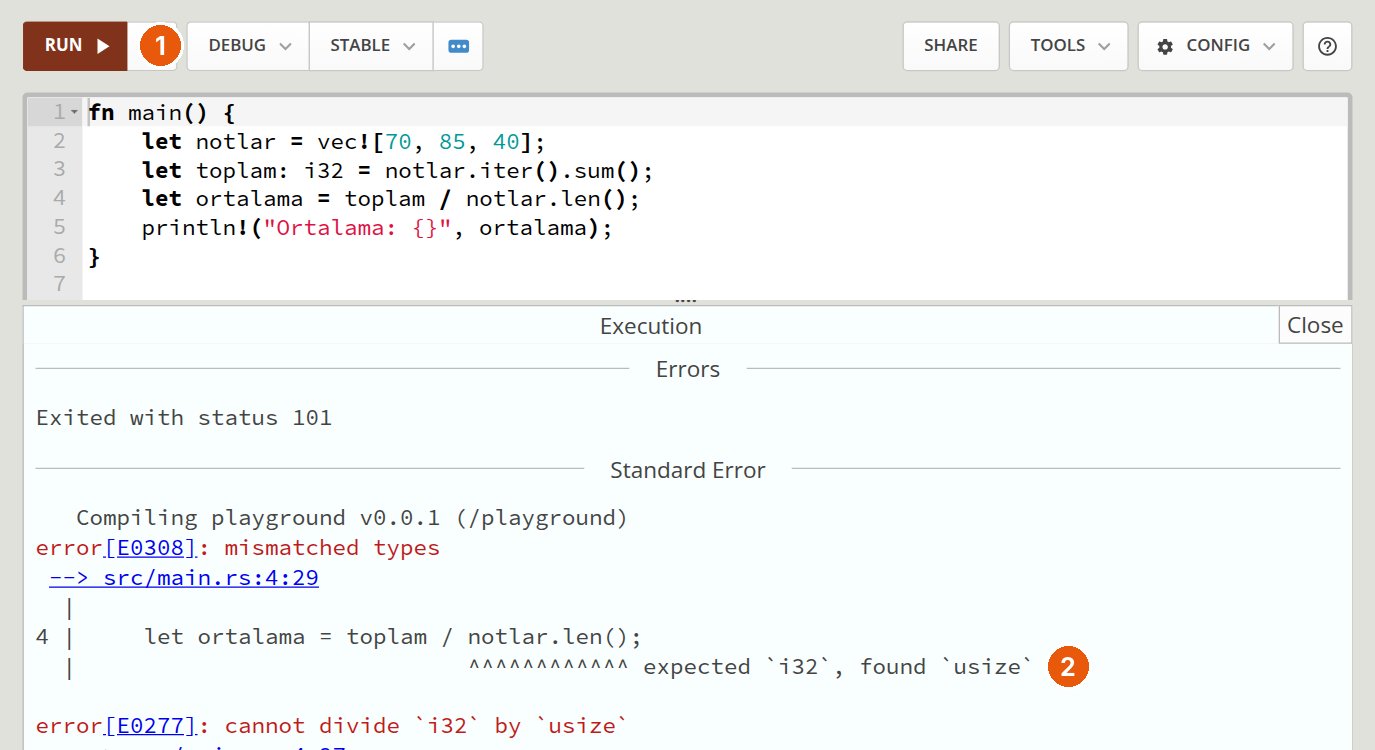Click the toplam sum line in editor

click(397, 170)
